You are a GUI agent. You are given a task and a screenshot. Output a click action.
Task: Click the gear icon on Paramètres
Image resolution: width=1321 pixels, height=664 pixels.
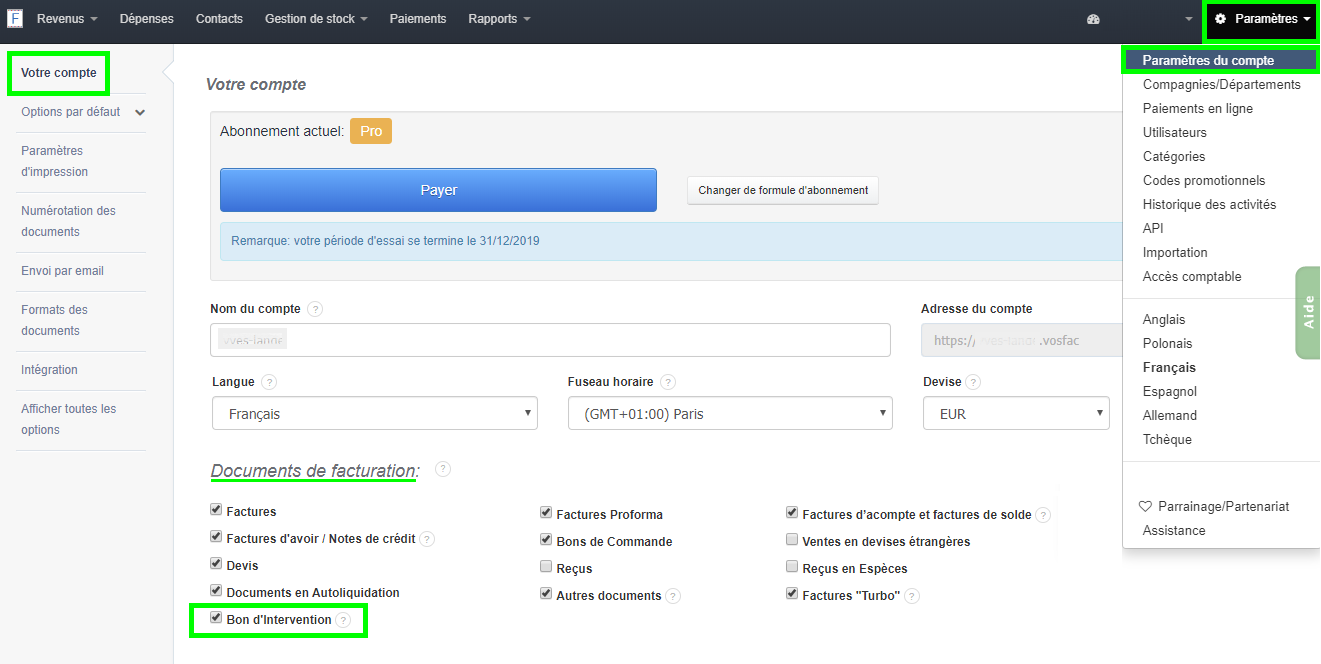(x=1220, y=20)
